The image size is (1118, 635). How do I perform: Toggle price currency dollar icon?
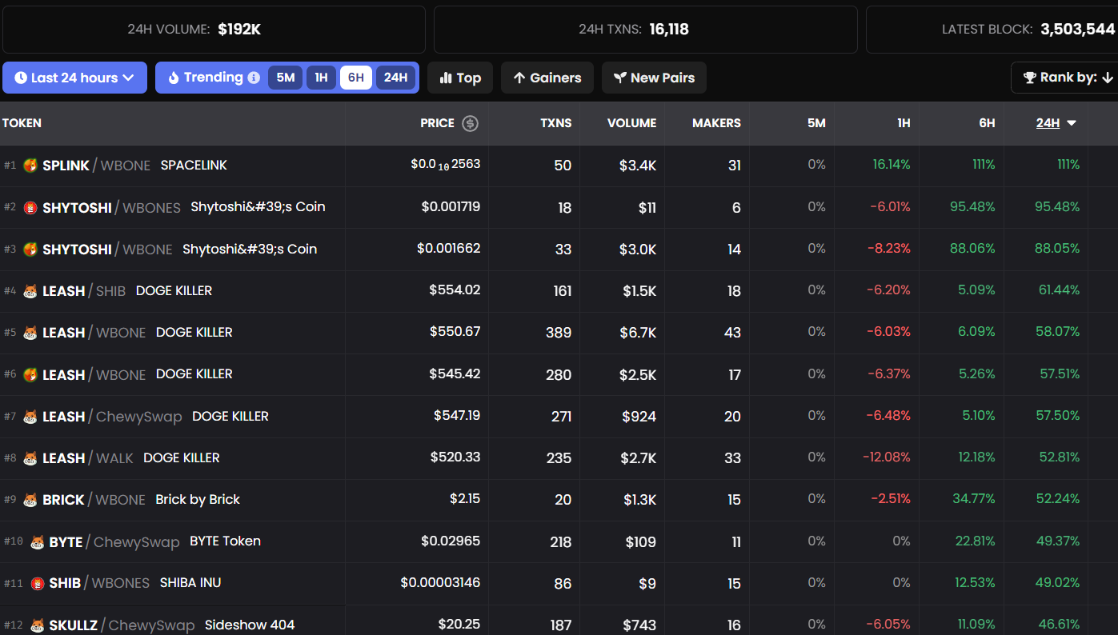tap(470, 123)
